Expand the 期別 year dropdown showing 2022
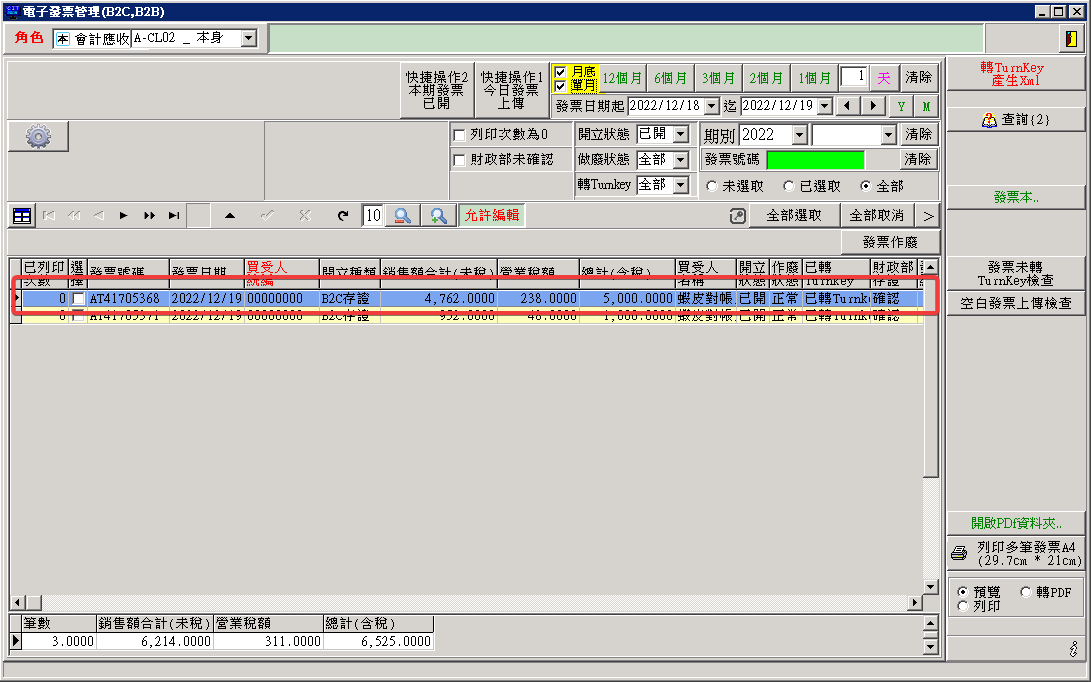1091x682 pixels. click(x=799, y=135)
